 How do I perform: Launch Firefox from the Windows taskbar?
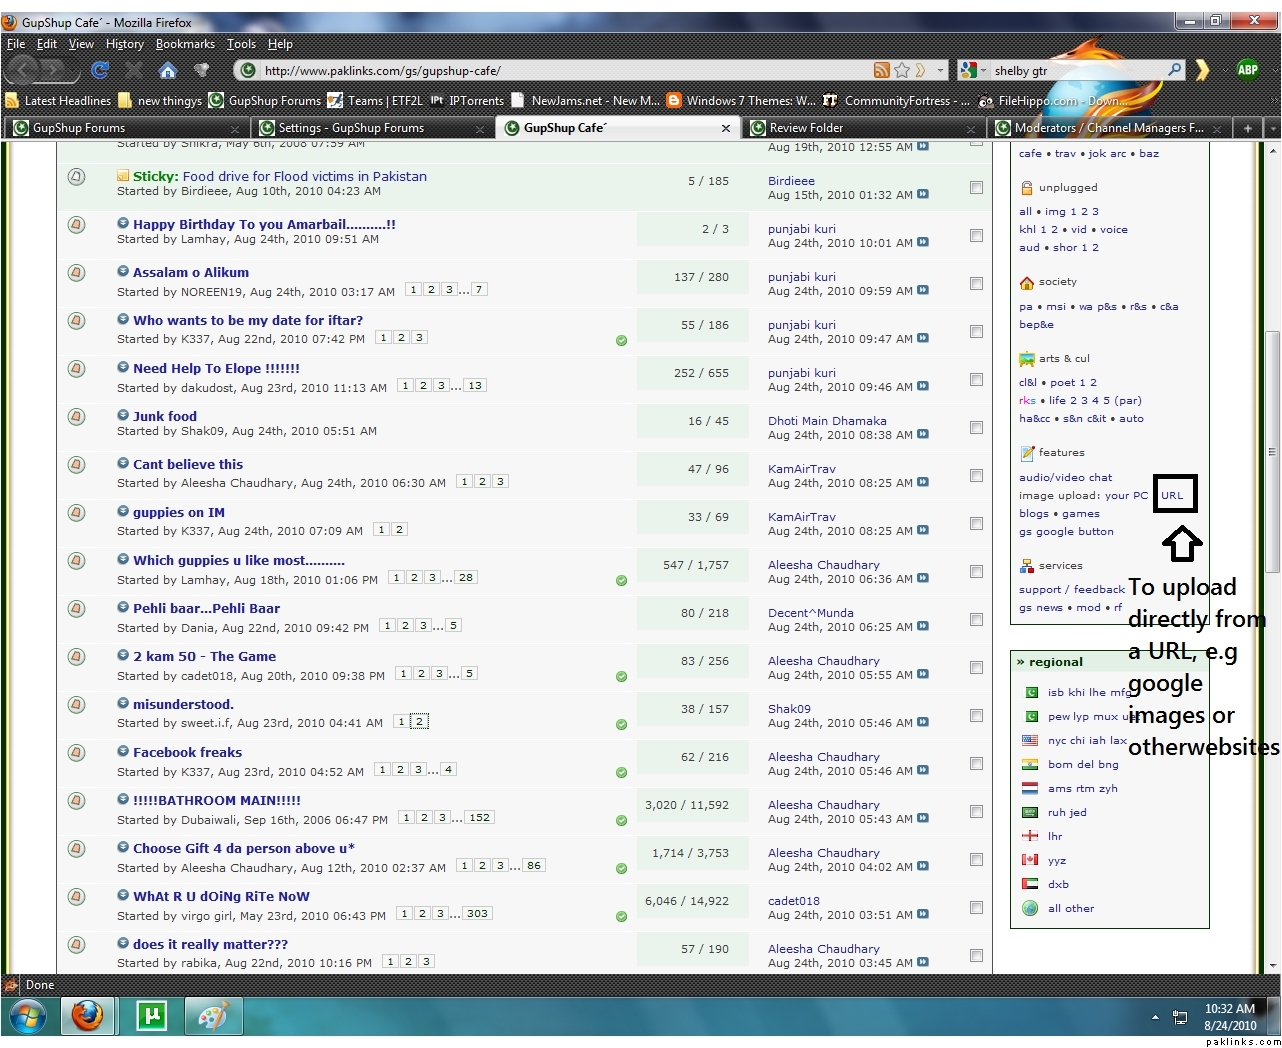coord(88,1016)
